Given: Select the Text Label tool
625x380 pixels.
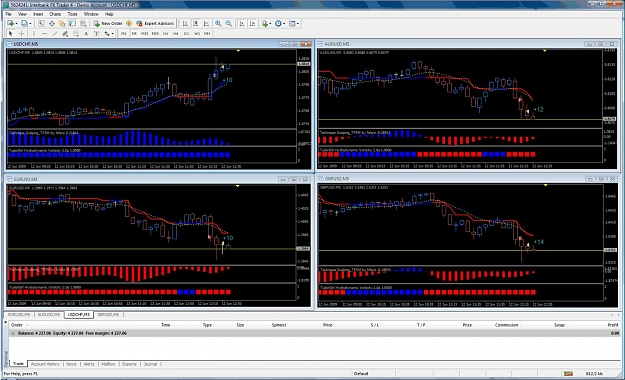Looking at the screenshot, I should pos(96,33).
